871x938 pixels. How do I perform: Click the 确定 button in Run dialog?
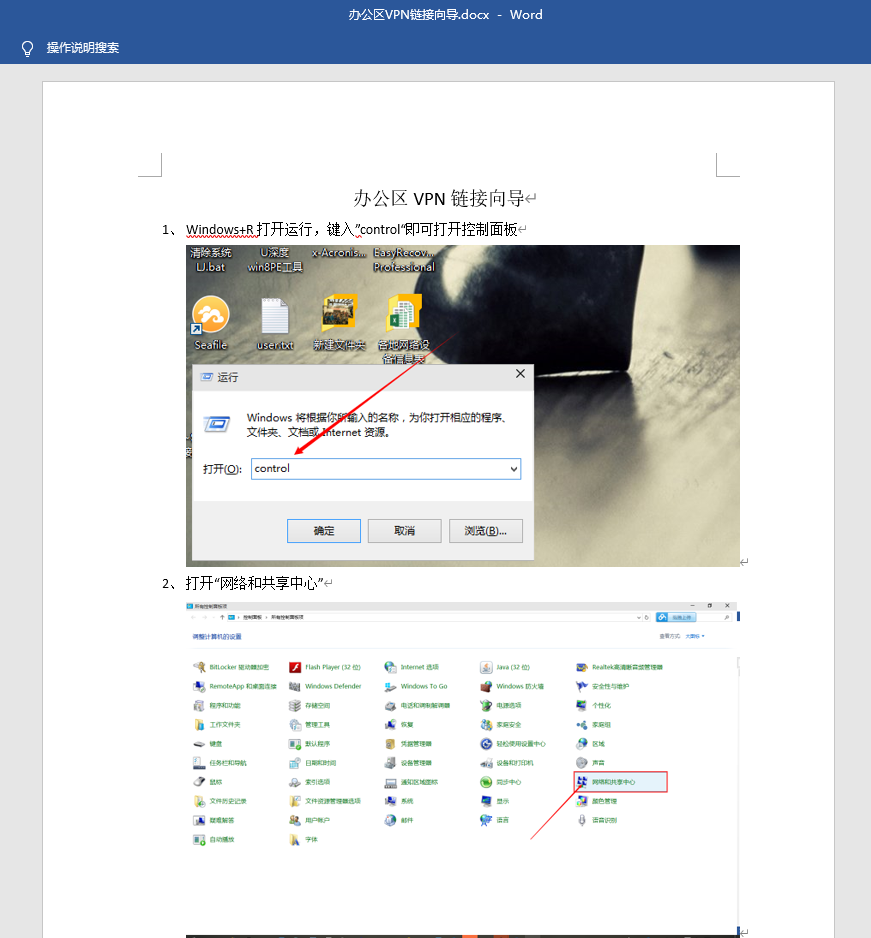324,531
